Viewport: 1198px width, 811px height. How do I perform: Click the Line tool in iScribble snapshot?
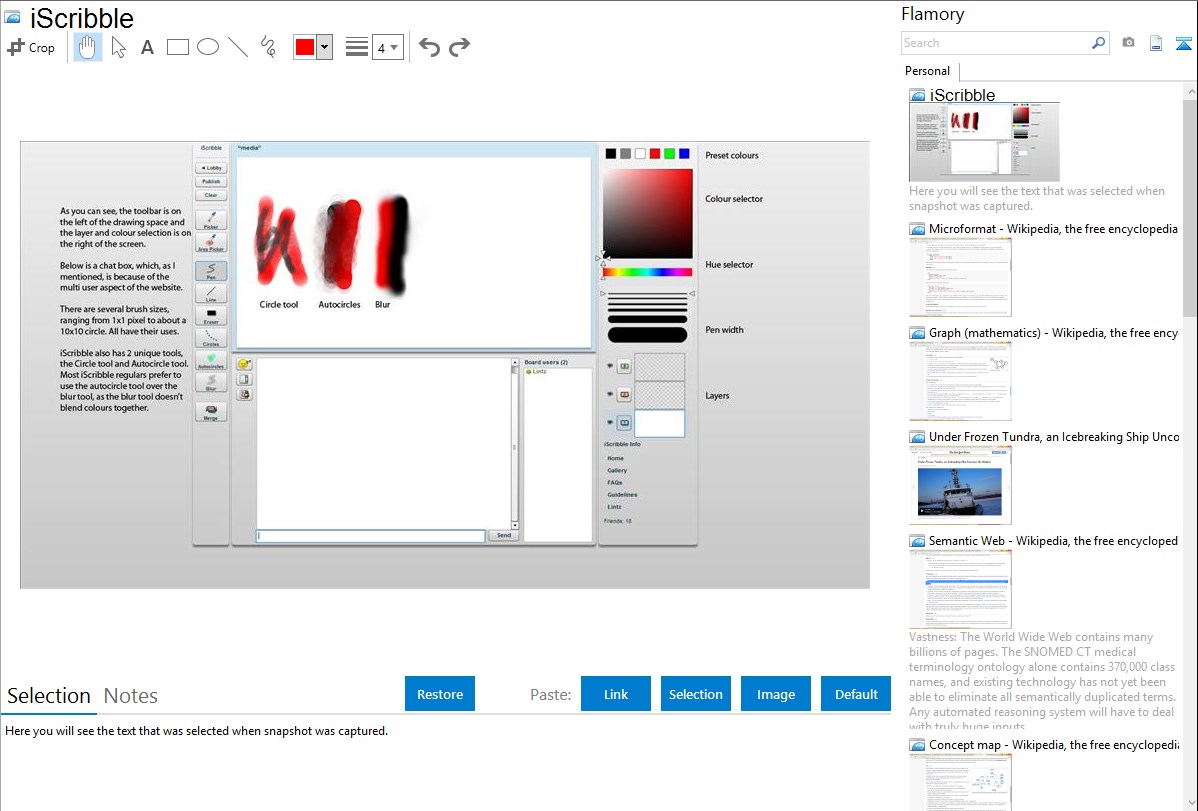(211, 293)
